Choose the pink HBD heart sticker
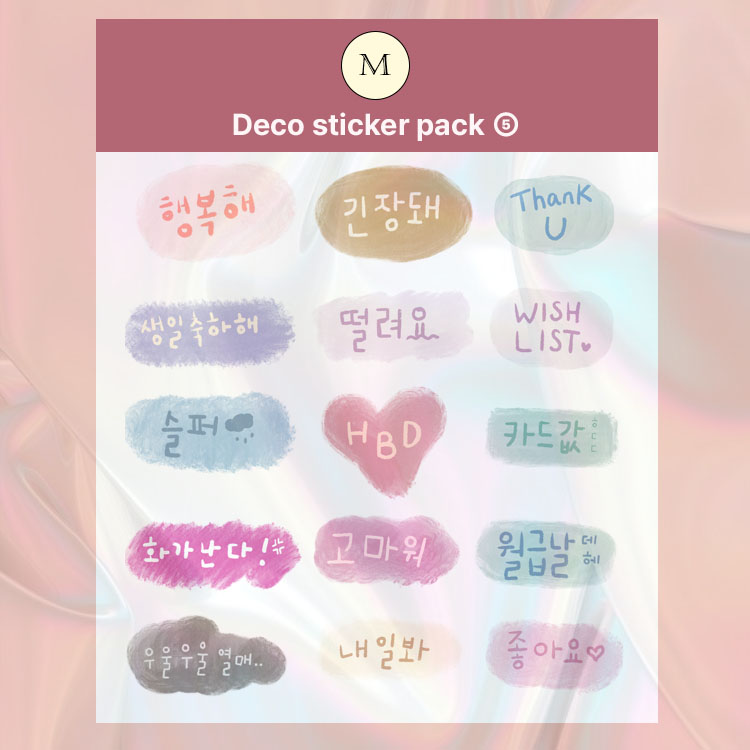Viewport: 750px width, 750px height. point(385,442)
